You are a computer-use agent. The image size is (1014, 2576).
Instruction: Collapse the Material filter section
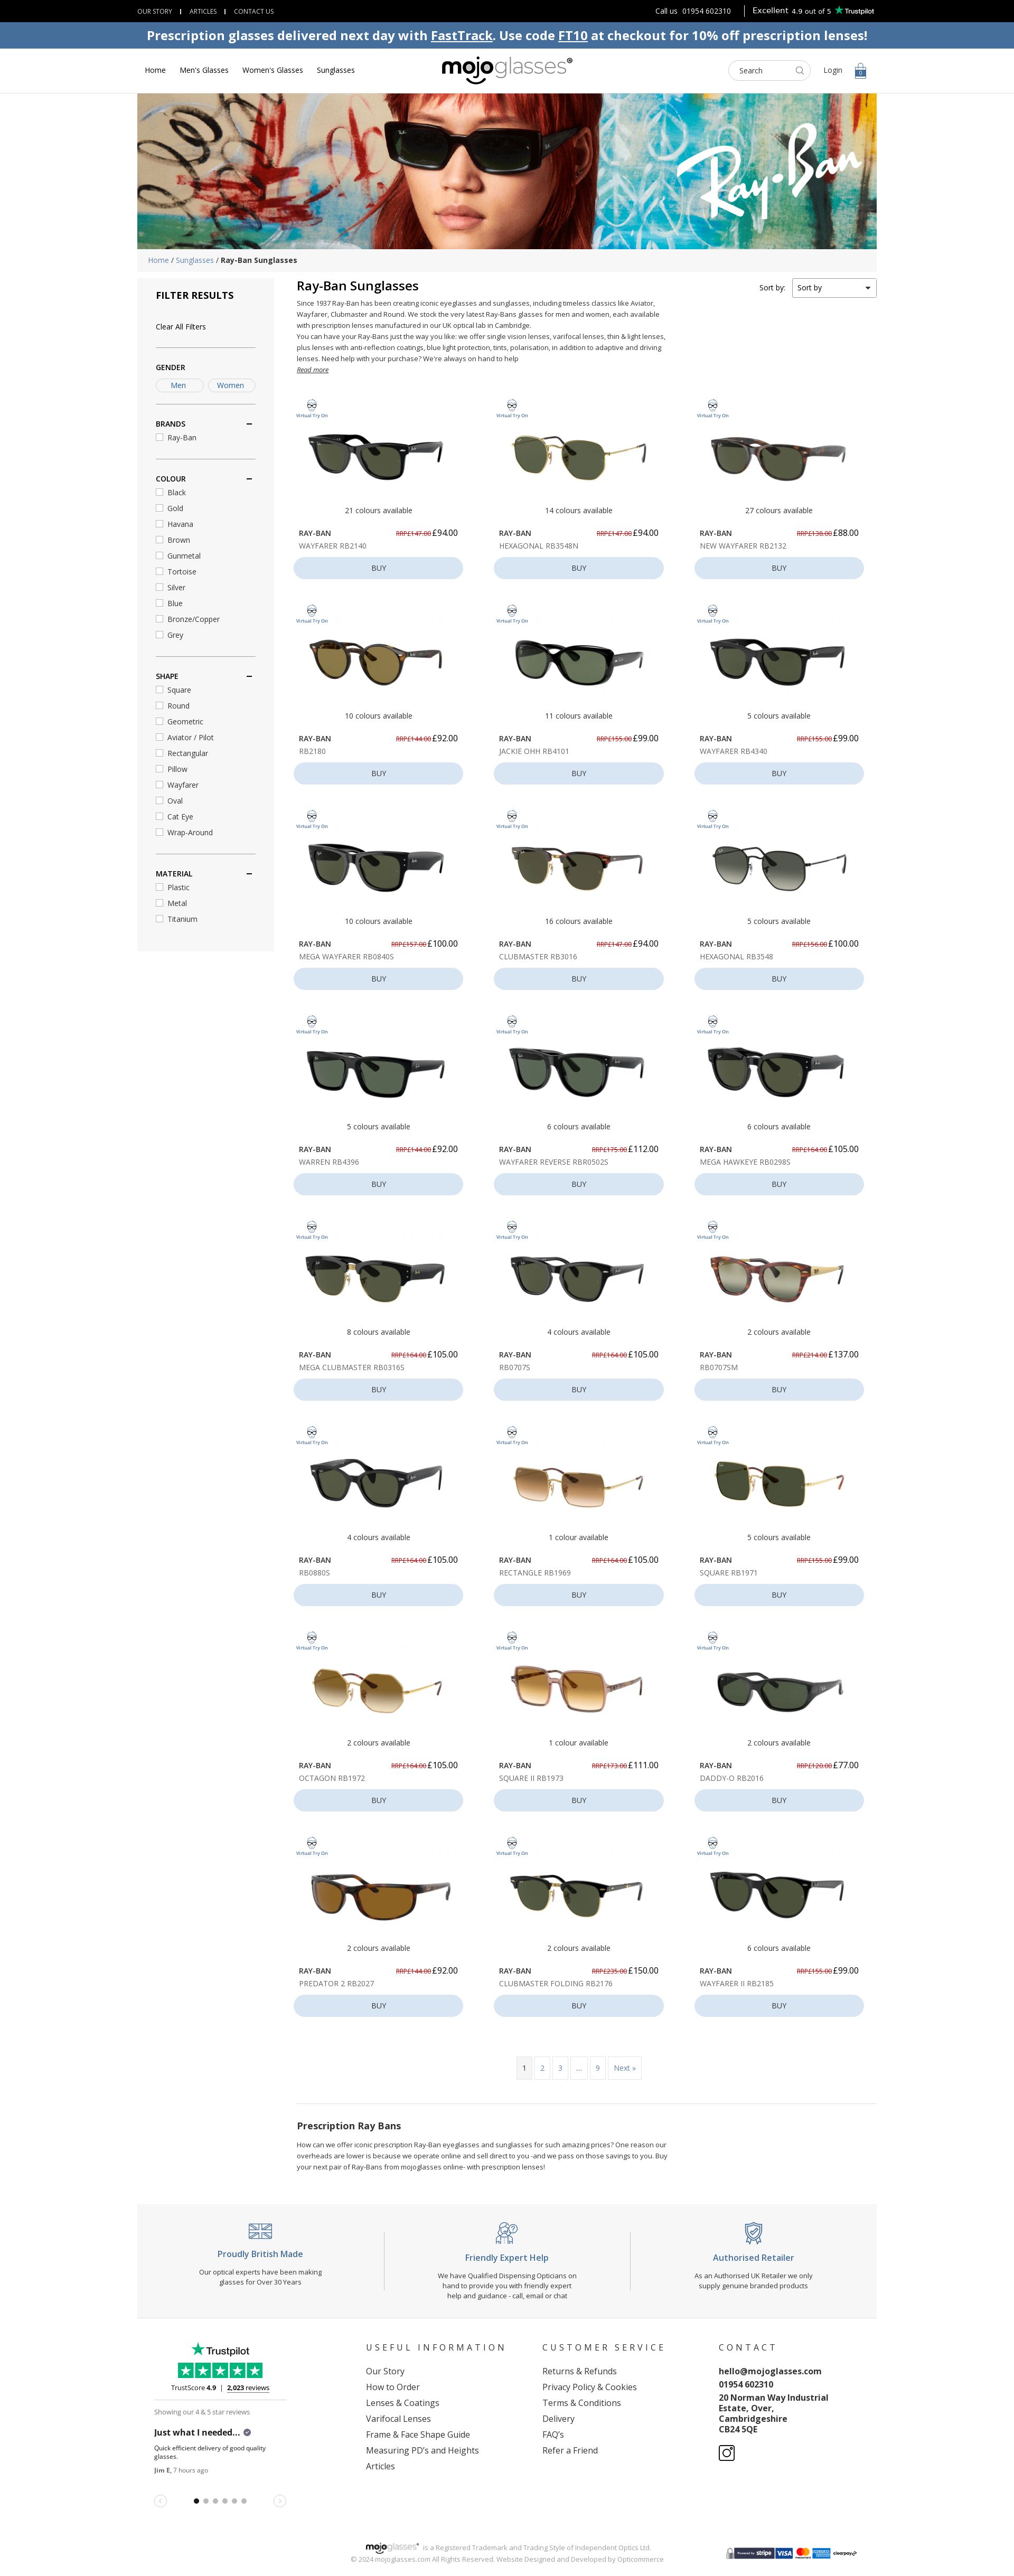click(x=249, y=874)
